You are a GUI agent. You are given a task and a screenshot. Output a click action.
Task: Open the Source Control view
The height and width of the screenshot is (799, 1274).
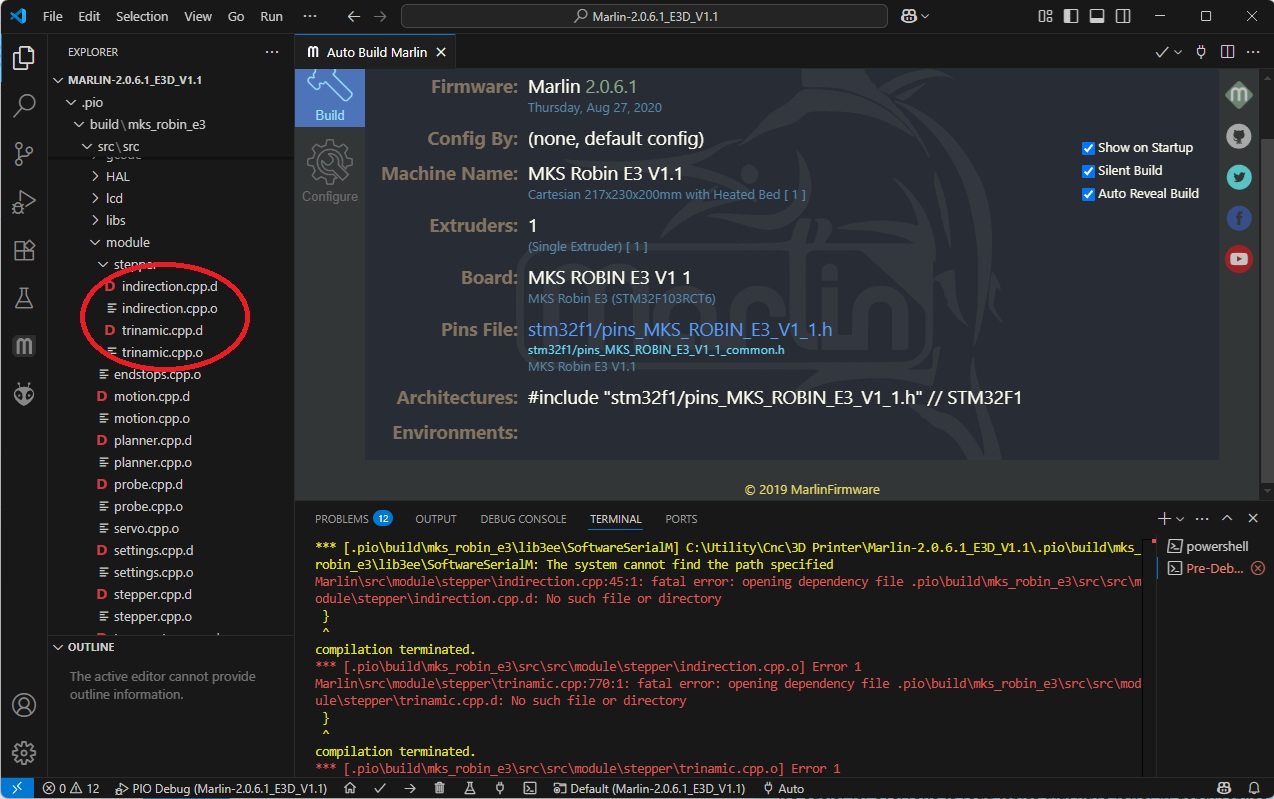(24, 153)
